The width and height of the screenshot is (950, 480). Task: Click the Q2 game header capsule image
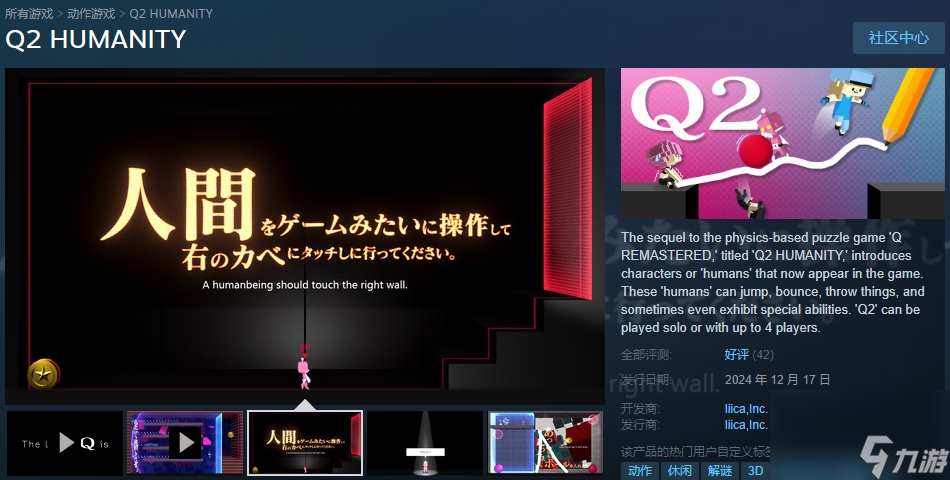(783, 143)
